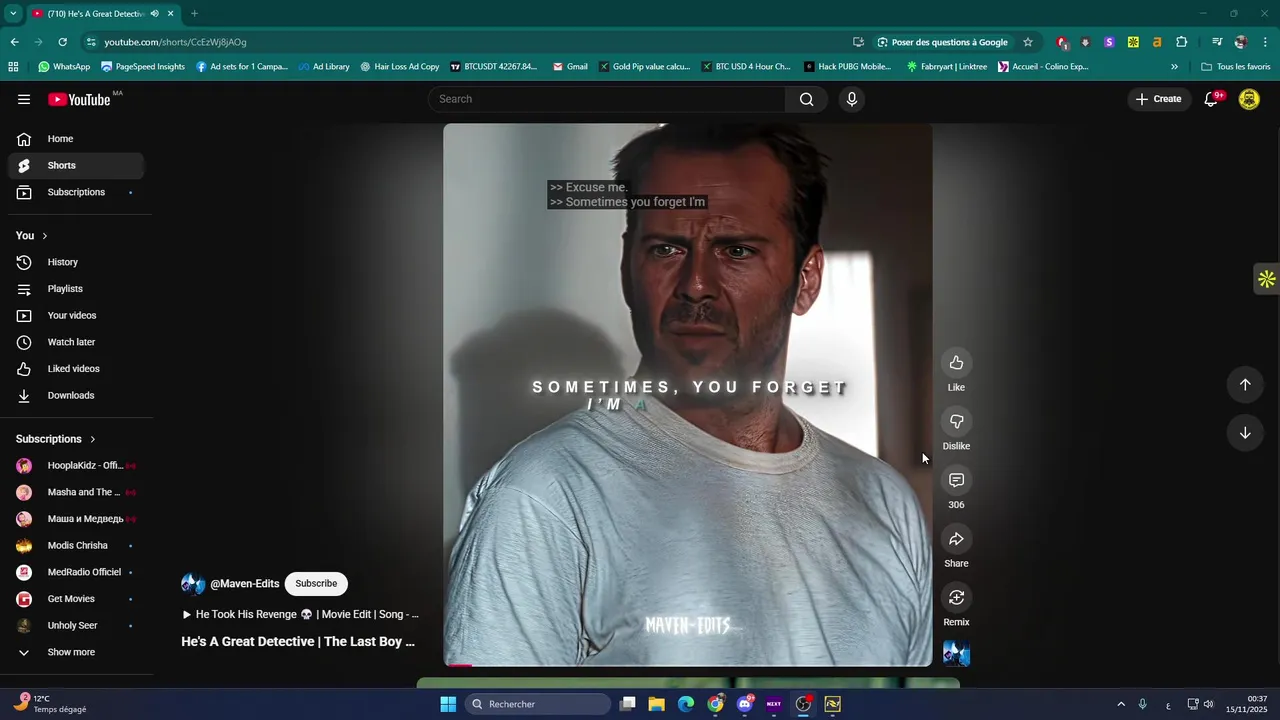Bookmark this page with the star icon
Screen dimensions: 1280x720
tap(1027, 42)
